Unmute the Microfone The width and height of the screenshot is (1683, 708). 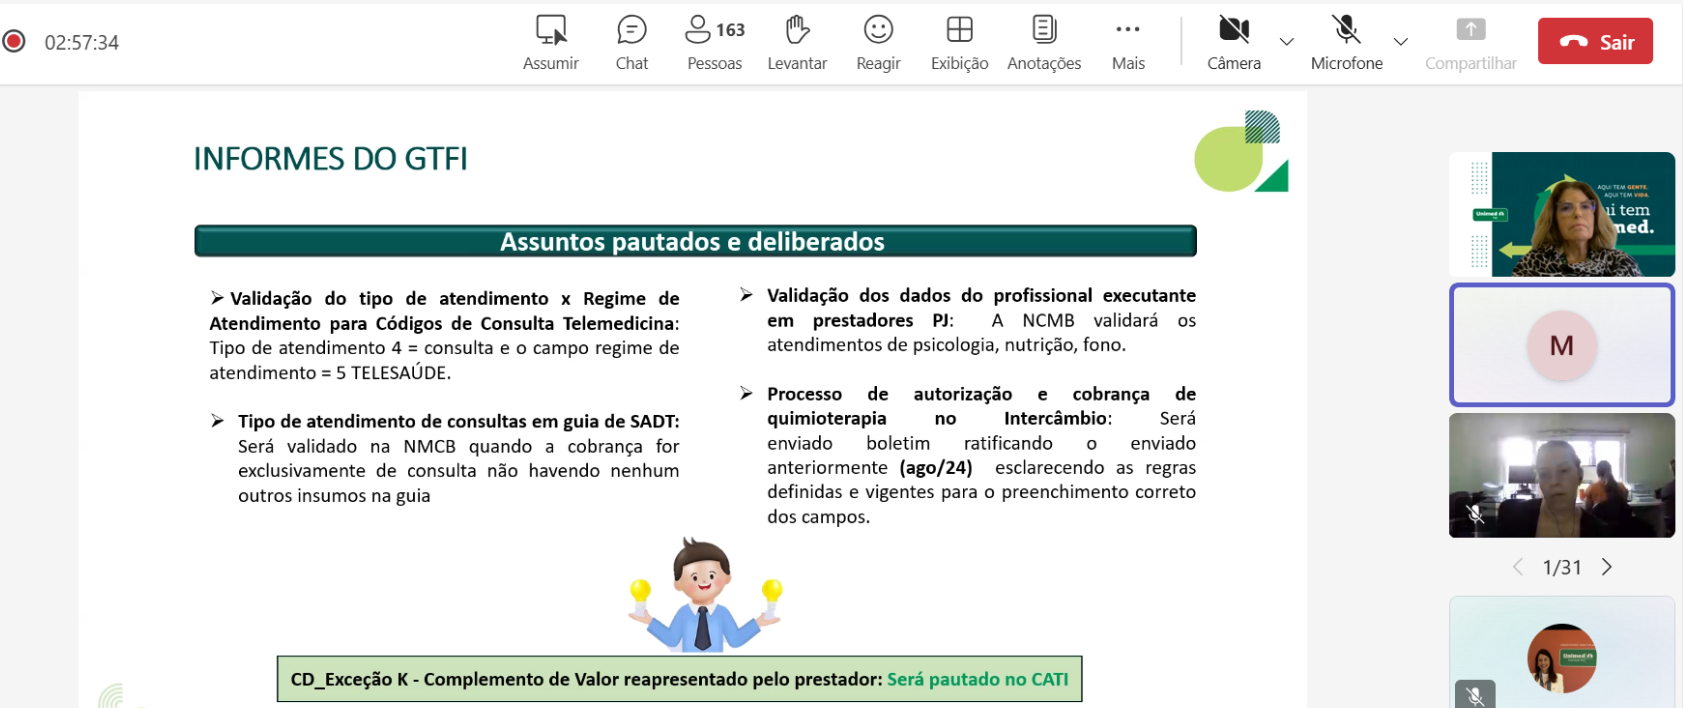[1346, 30]
